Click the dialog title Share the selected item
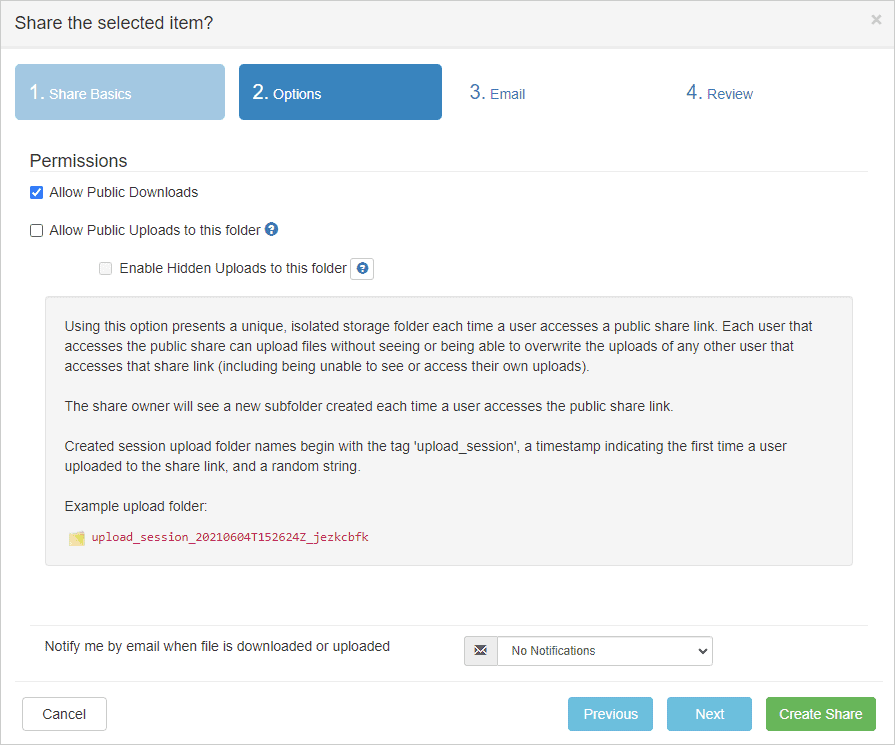Screen dimensions: 895x745 tap(114, 22)
